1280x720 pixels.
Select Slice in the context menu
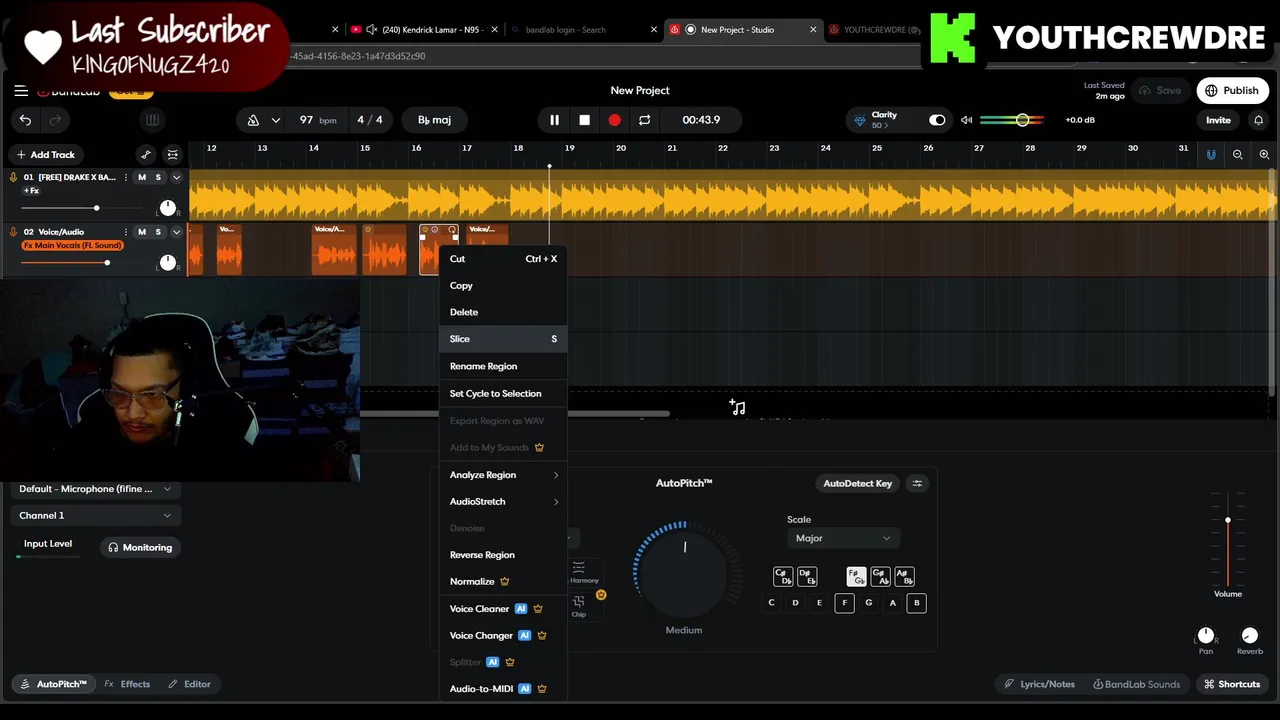tap(503, 339)
